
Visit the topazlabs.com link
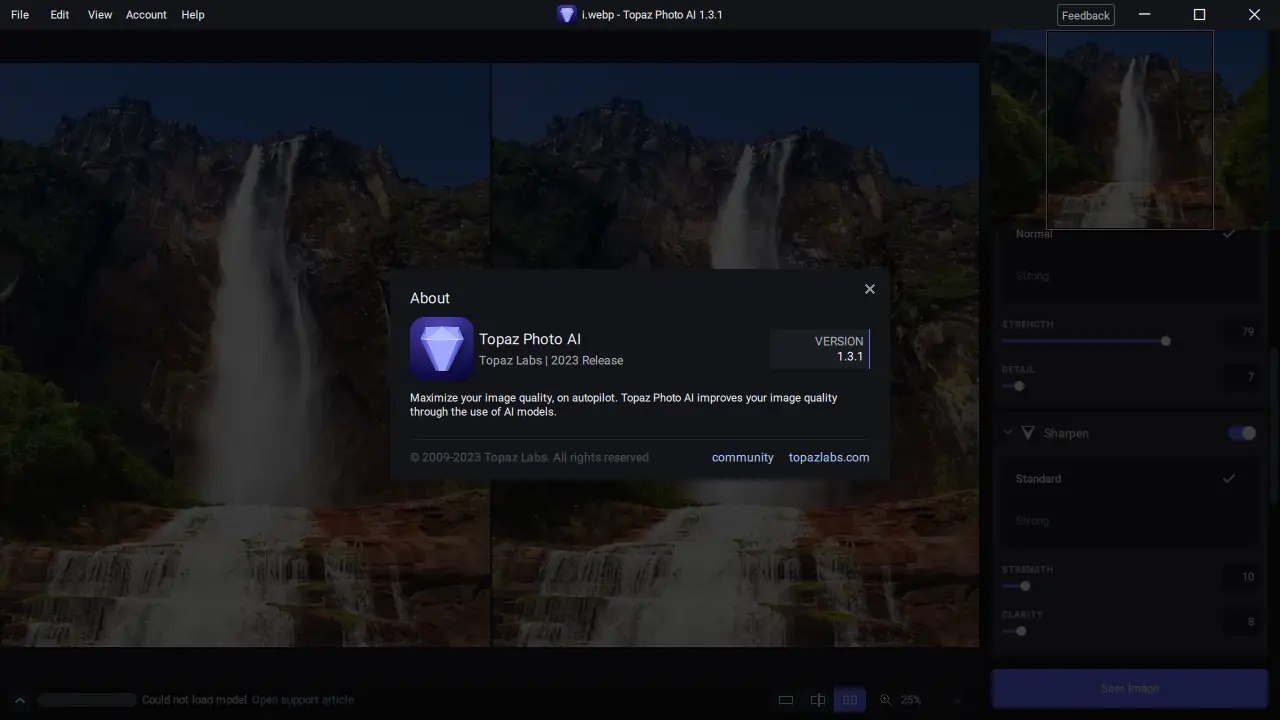tap(829, 458)
